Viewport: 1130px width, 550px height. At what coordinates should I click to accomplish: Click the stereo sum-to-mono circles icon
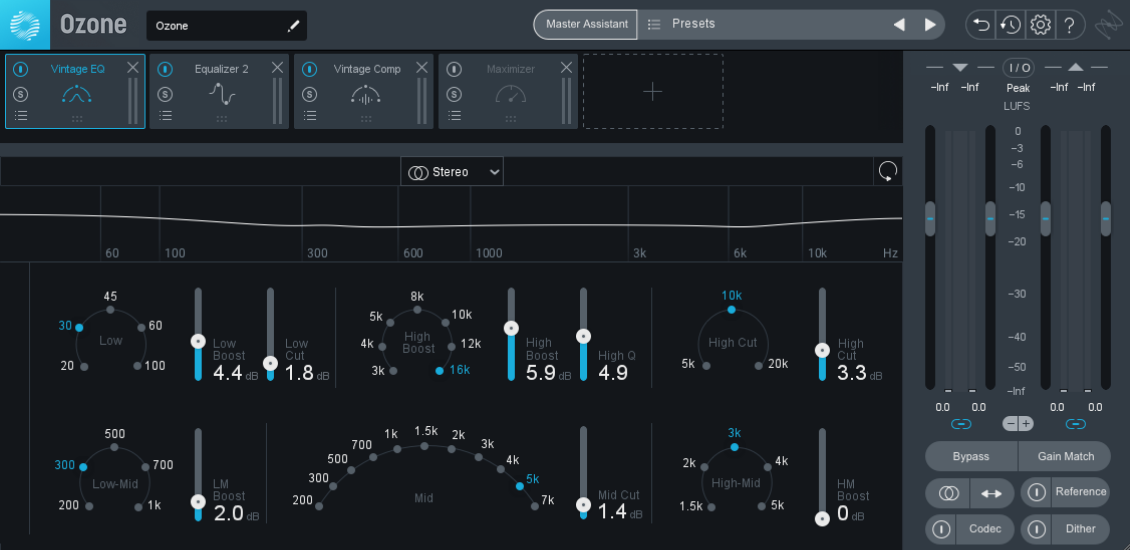(x=948, y=493)
